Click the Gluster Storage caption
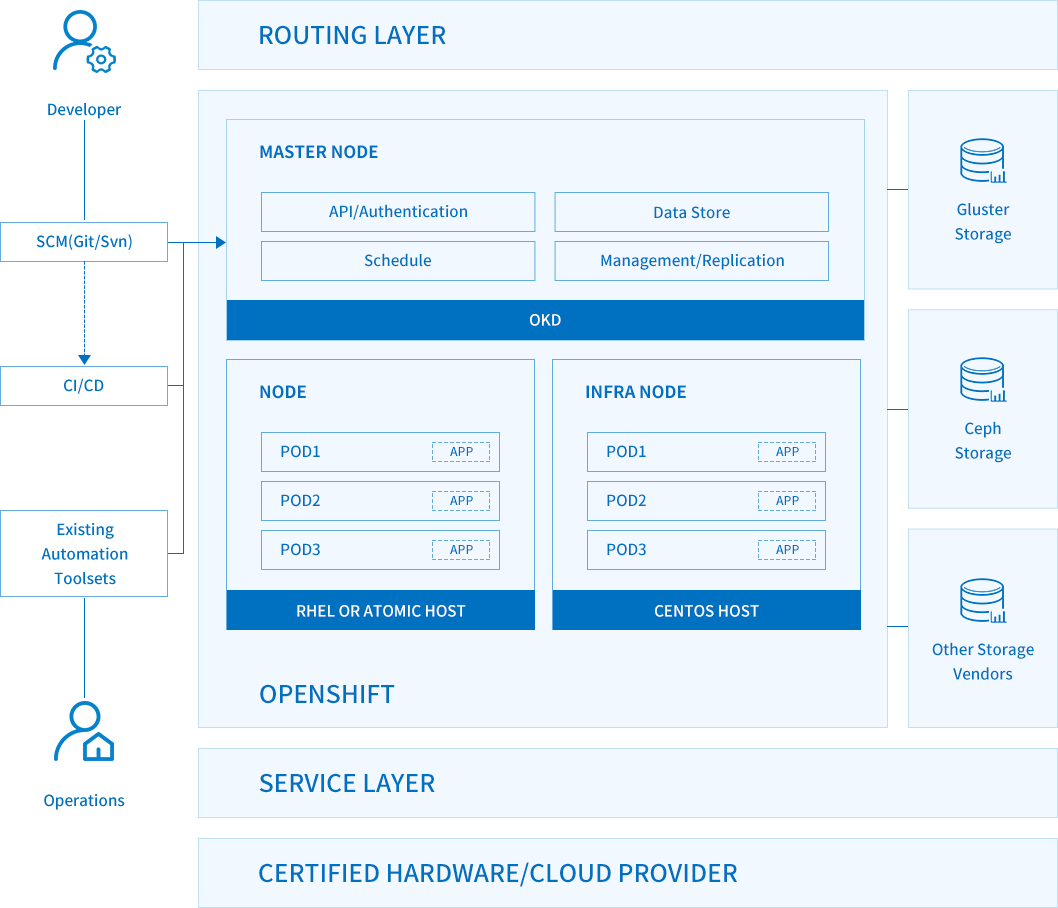 983,222
